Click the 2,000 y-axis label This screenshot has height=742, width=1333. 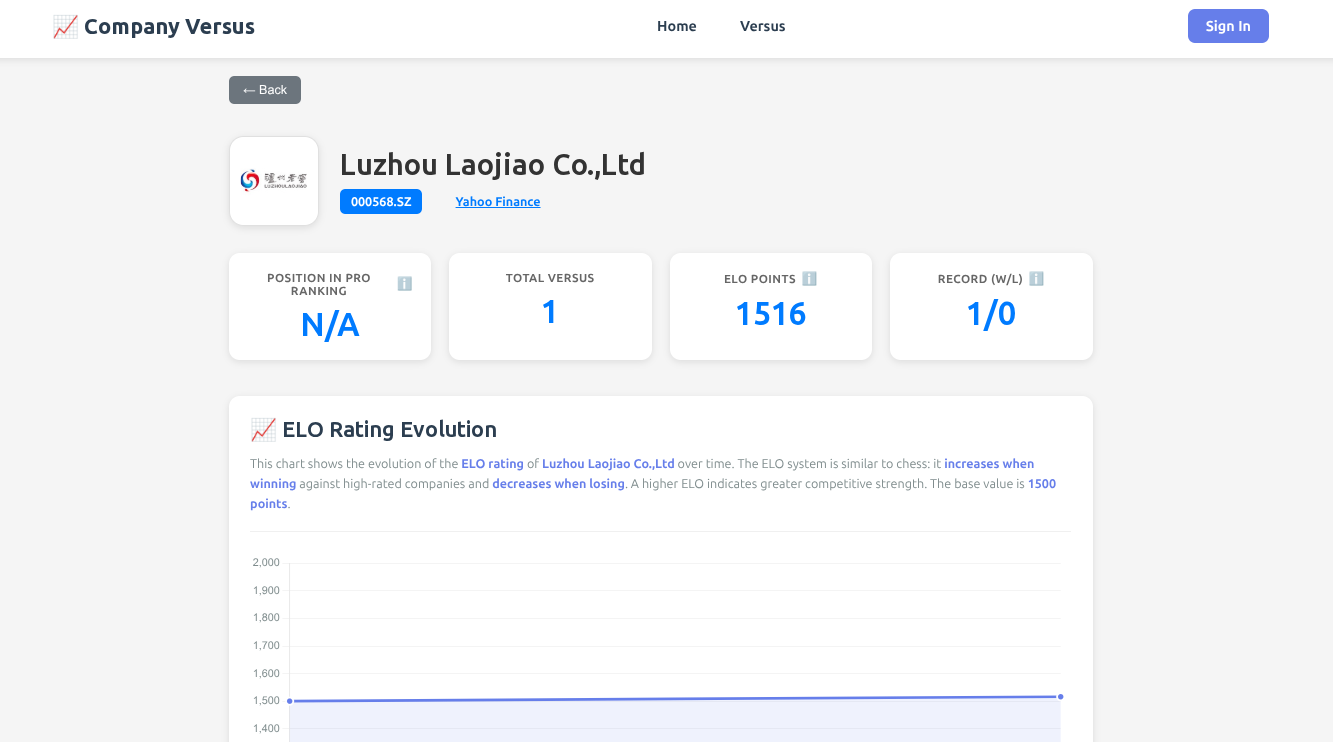(x=266, y=563)
